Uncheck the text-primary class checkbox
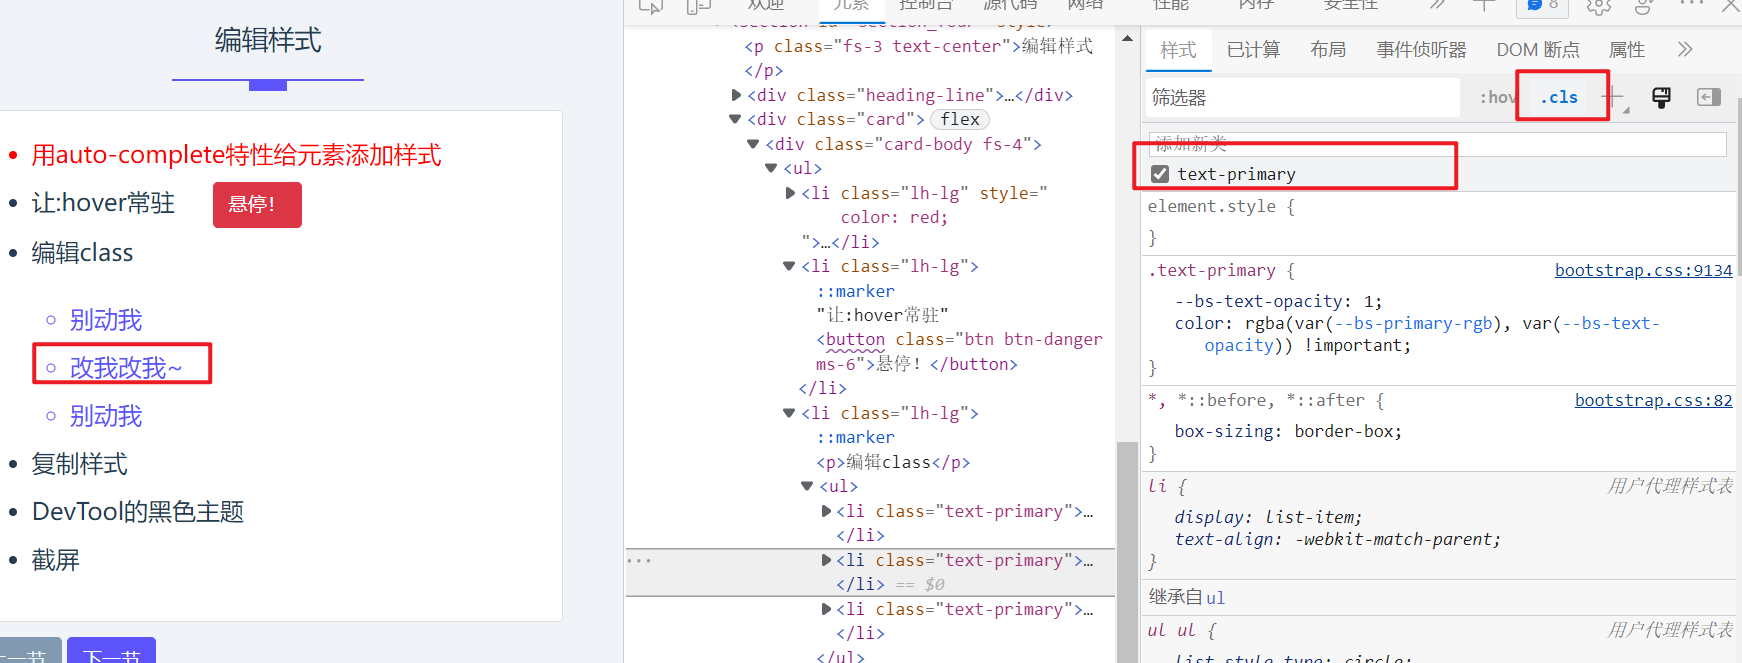Screen dimensions: 1742x663 1160,174
